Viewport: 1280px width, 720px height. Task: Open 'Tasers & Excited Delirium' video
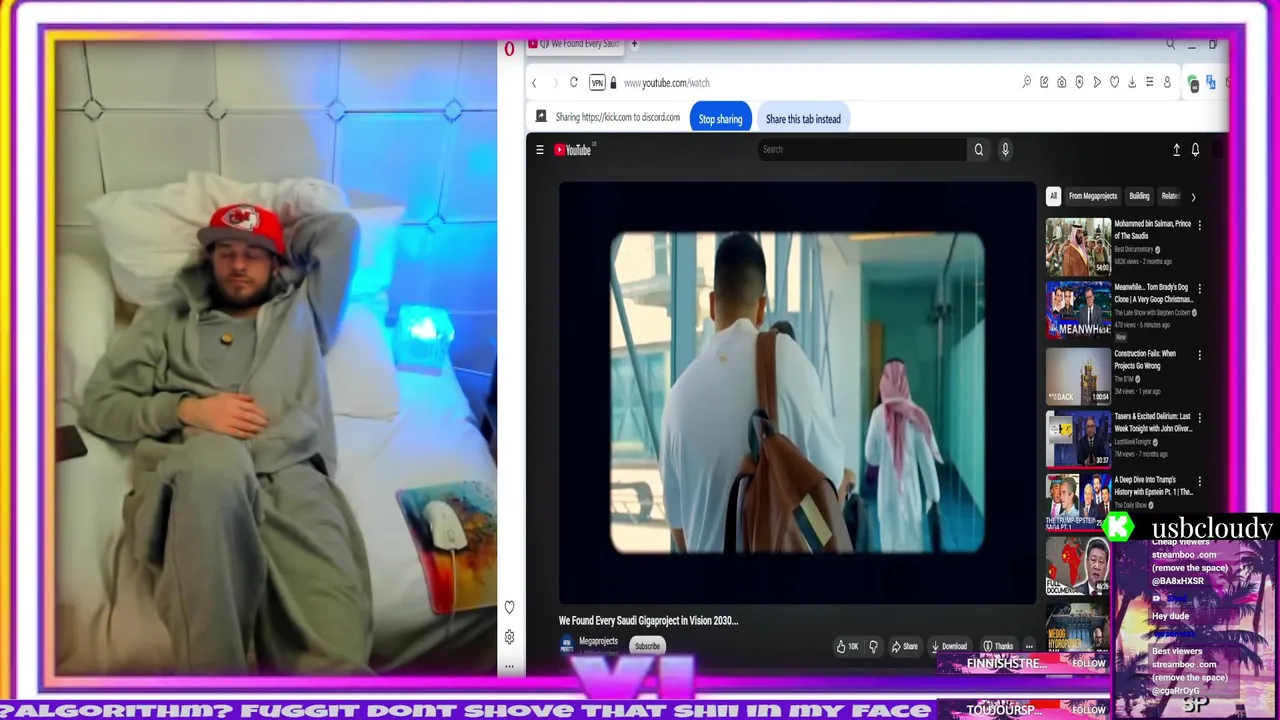point(1078,439)
